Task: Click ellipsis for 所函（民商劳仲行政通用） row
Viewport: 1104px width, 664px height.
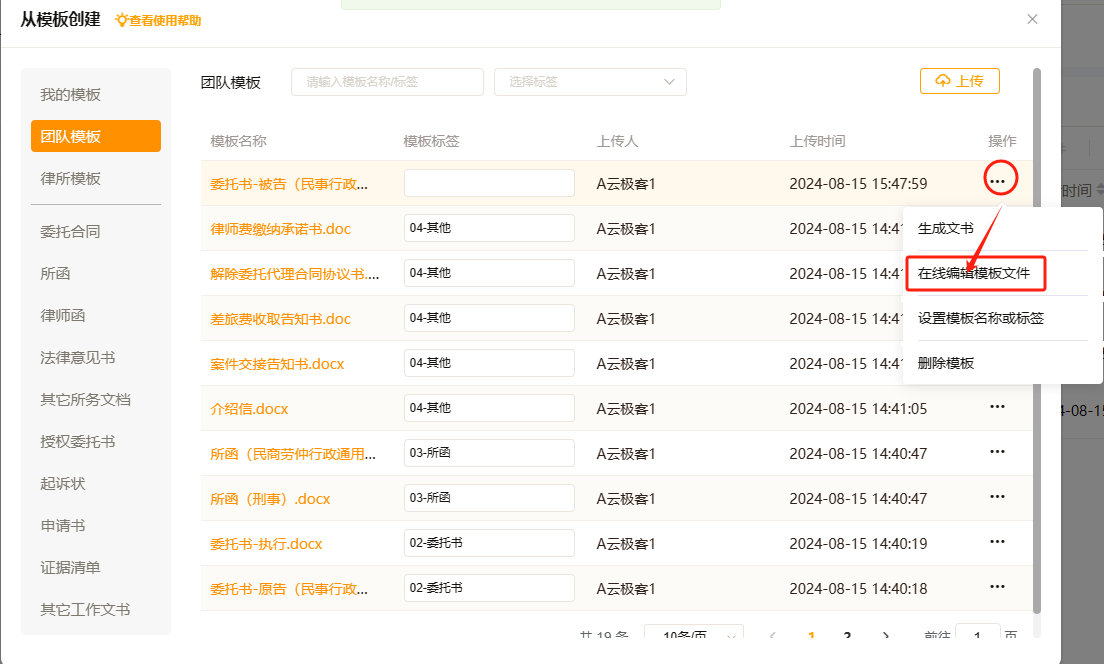Action: [x=997, y=452]
